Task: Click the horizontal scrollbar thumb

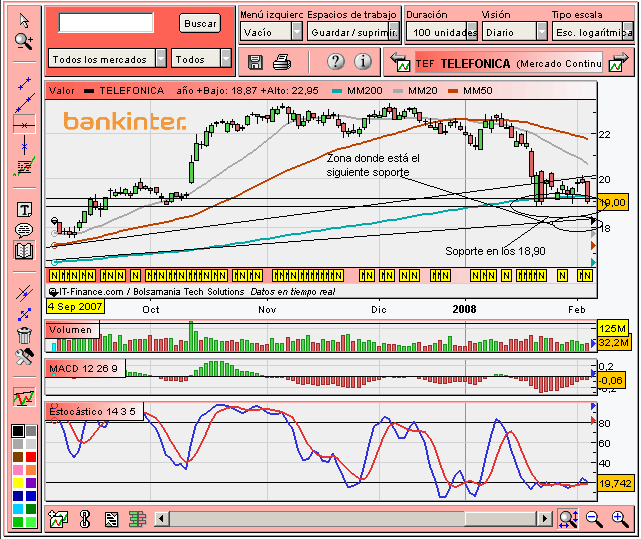Action: click(x=500, y=519)
